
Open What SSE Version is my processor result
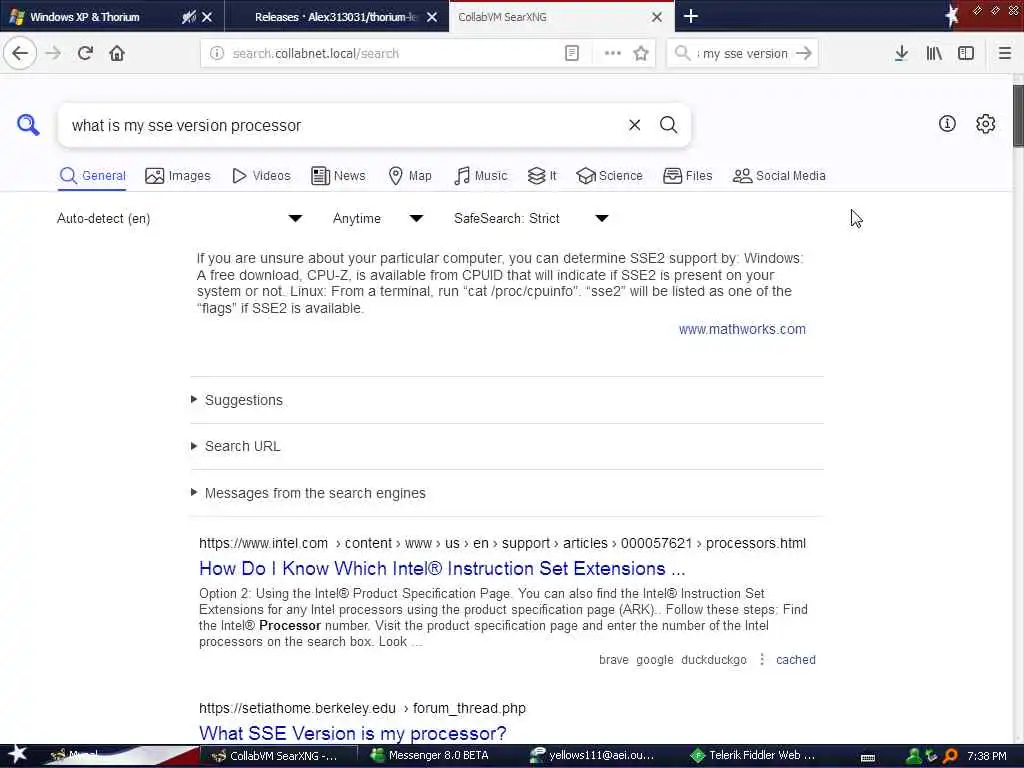point(353,733)
